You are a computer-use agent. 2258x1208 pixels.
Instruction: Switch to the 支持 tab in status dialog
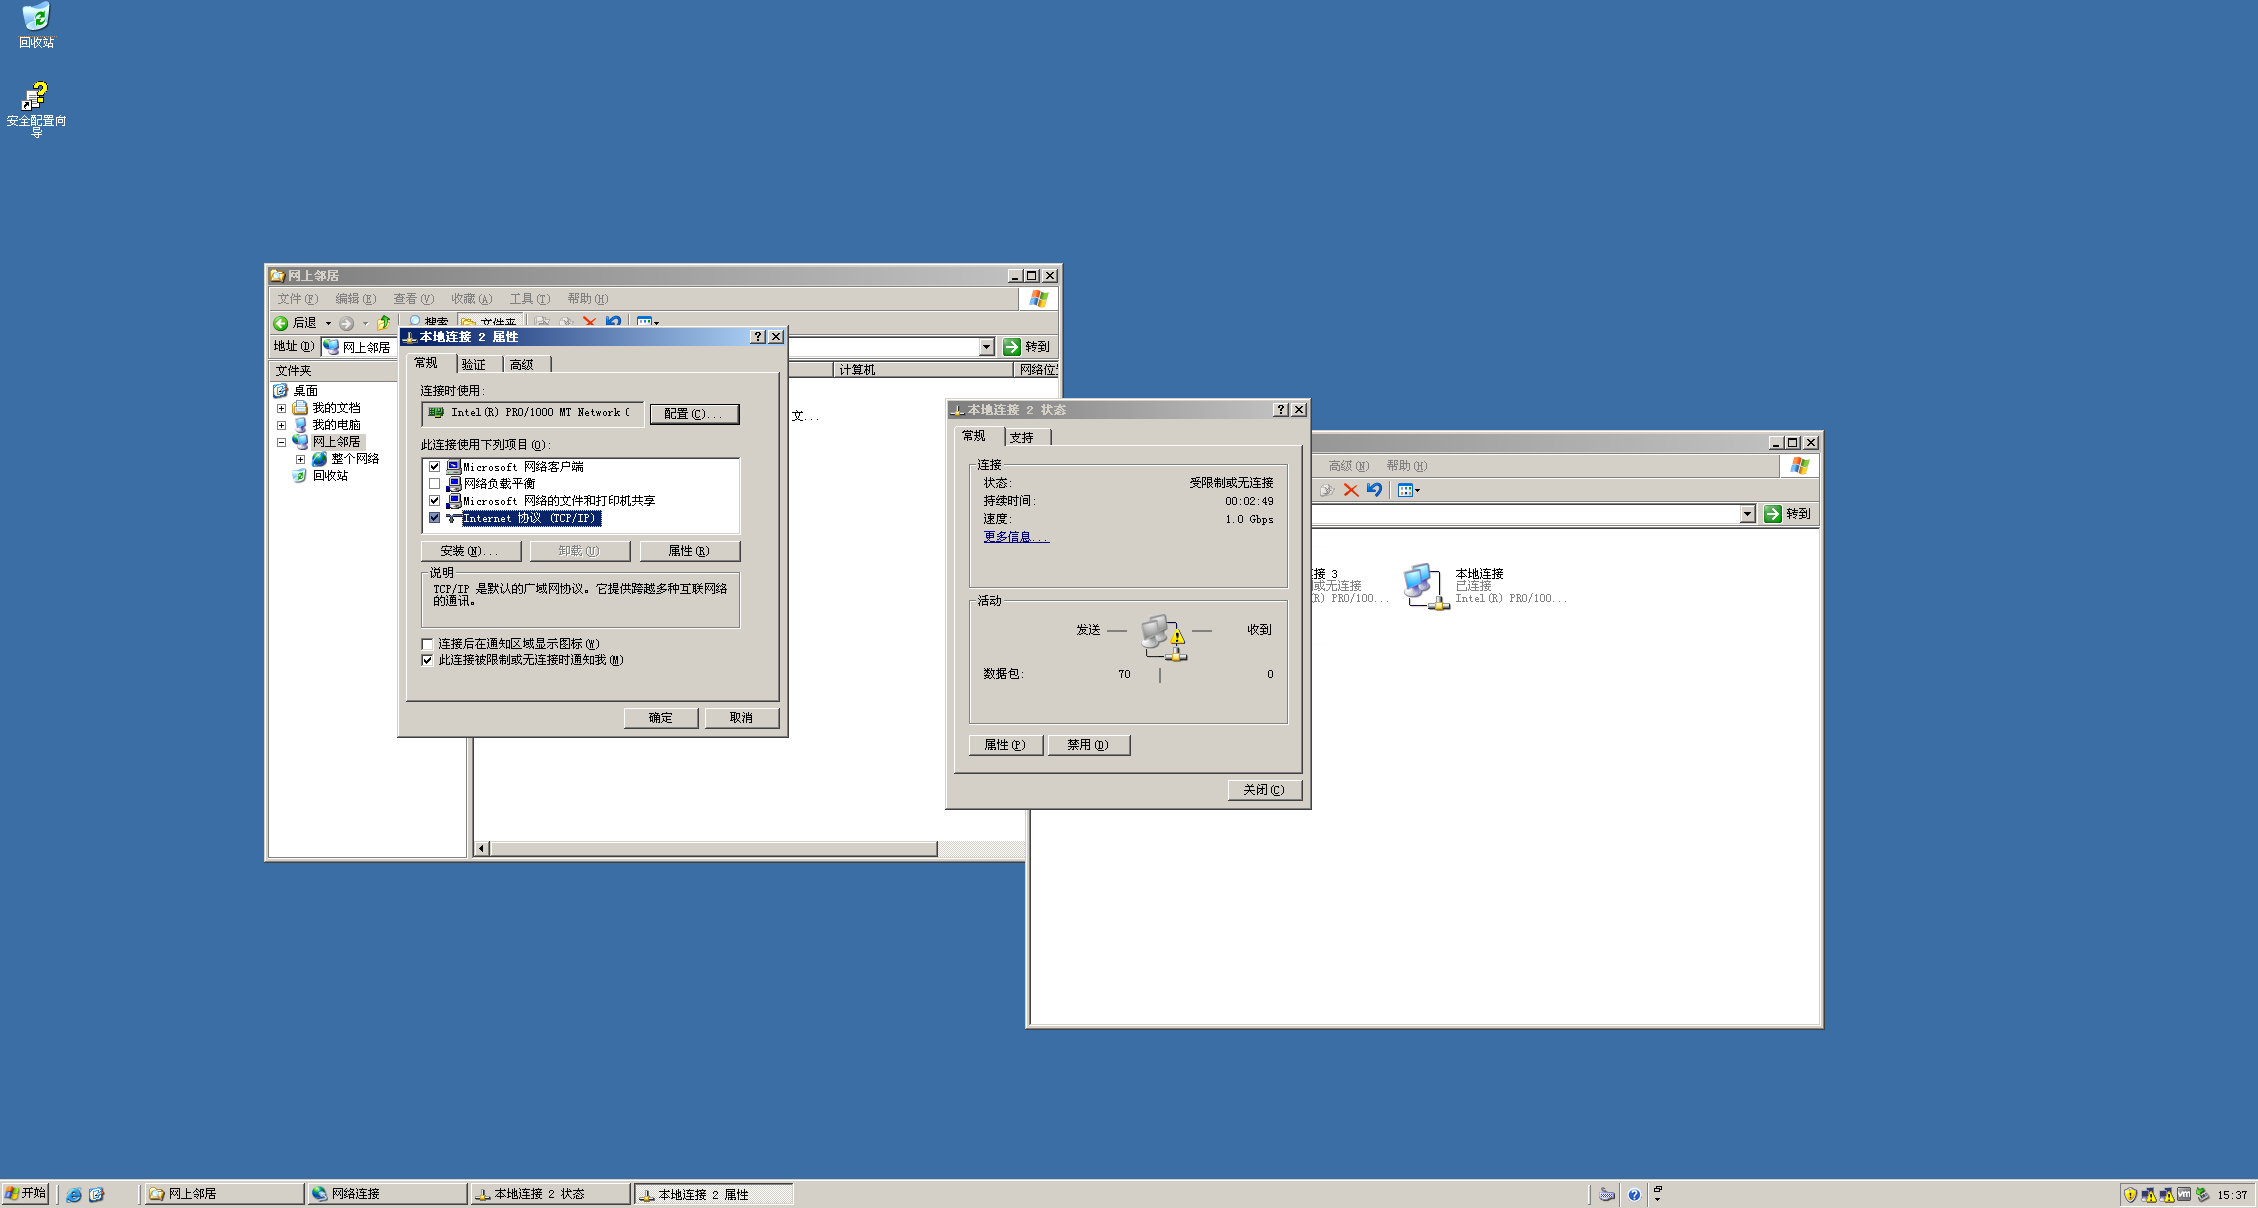[x=1022, y=438]
